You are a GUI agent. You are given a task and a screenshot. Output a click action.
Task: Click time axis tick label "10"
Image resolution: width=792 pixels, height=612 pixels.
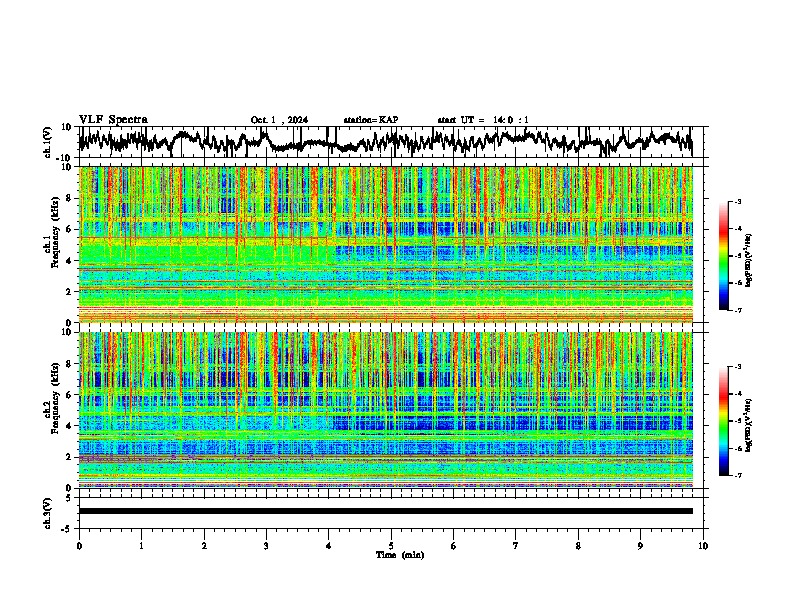pyautogui.click(x=703, y=546)
